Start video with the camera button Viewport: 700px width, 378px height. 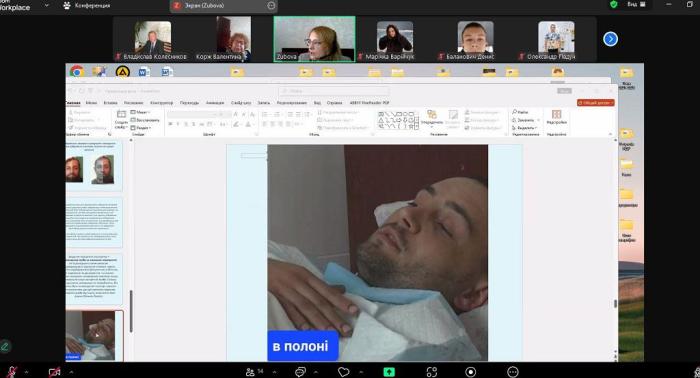pyautogui.click(x=54, y=372)
